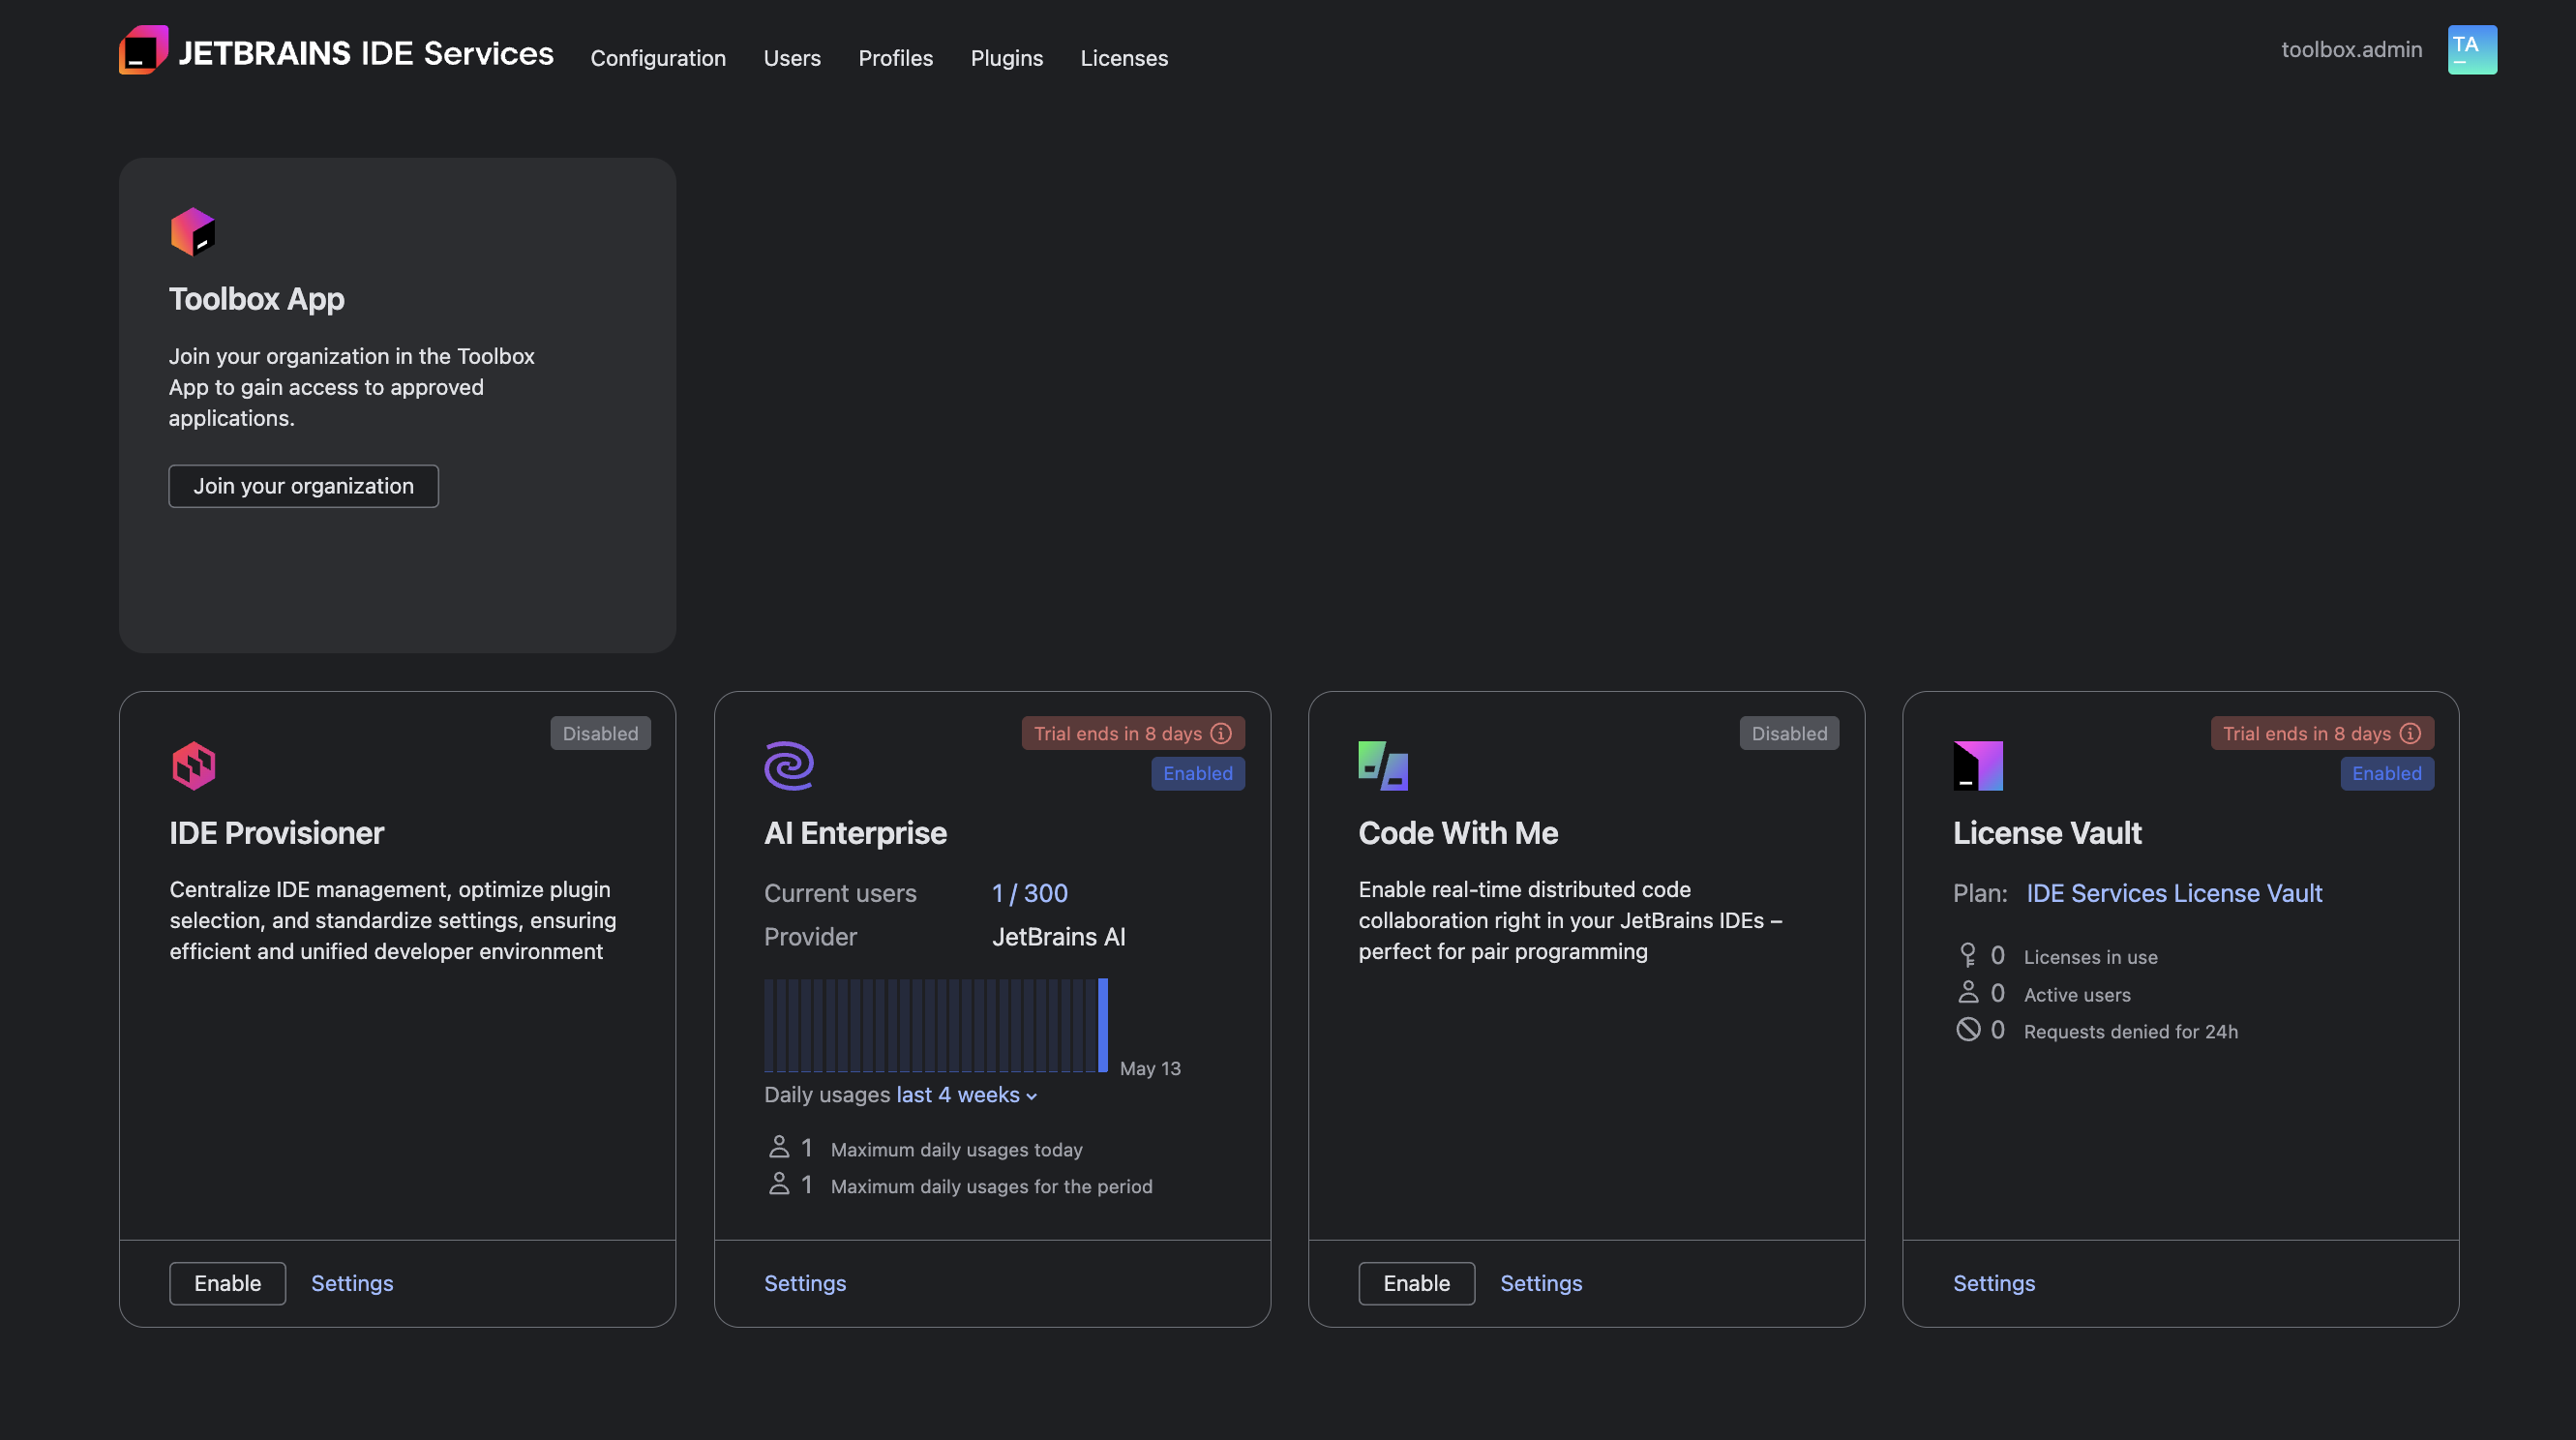
Task: Open IDE Services License Vault plan link
Action: pyautogui.click(x=2174, y=893)
